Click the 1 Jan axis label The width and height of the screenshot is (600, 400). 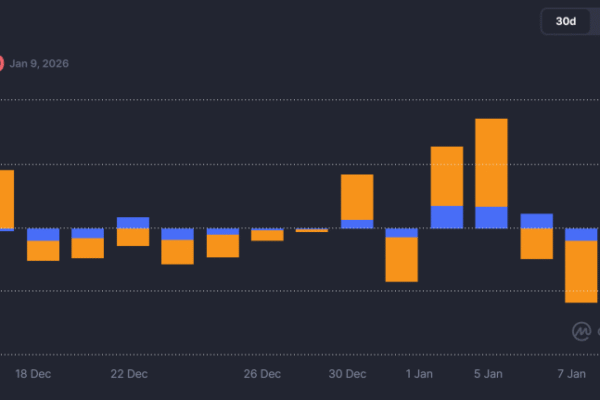tap(419, 374)
